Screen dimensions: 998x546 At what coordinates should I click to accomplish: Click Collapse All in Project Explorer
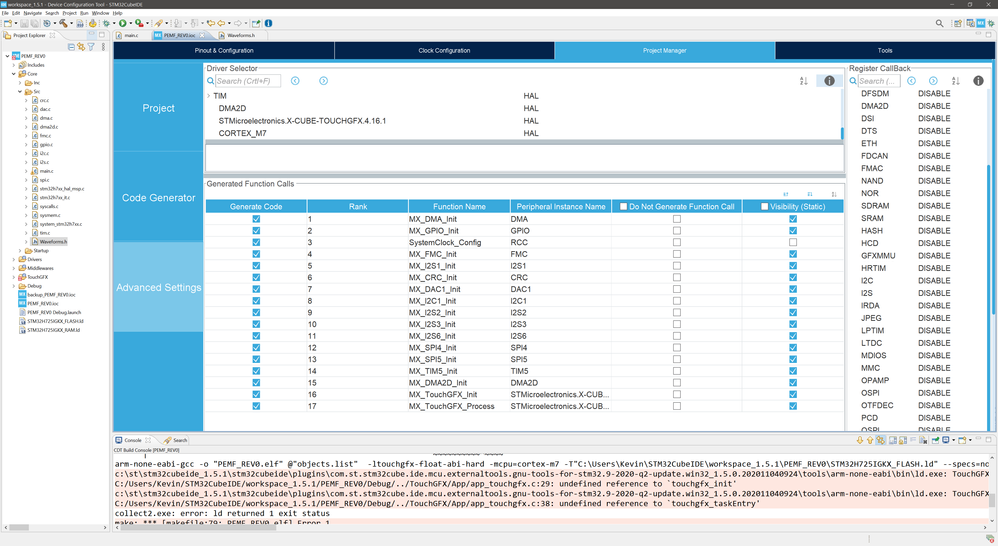point(71,46)
